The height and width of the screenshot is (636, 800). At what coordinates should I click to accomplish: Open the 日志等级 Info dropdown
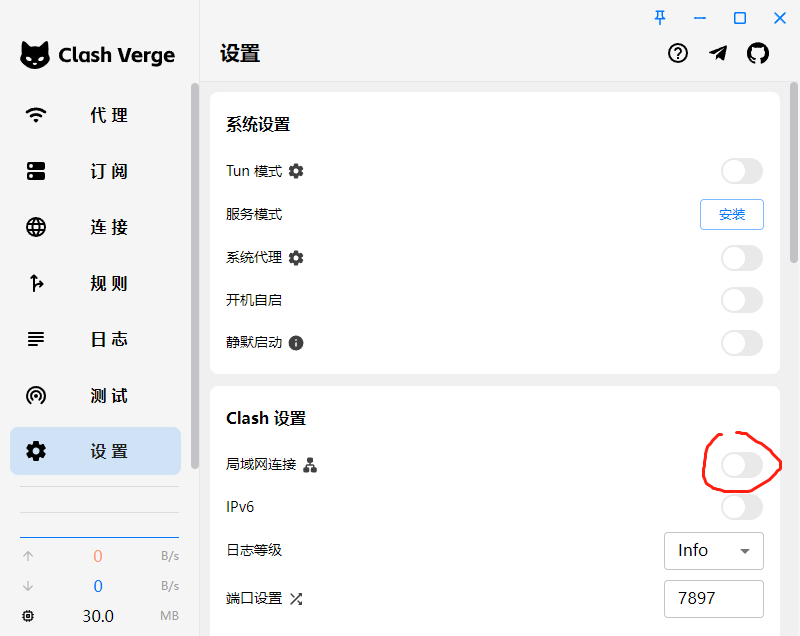click(714, 550)
